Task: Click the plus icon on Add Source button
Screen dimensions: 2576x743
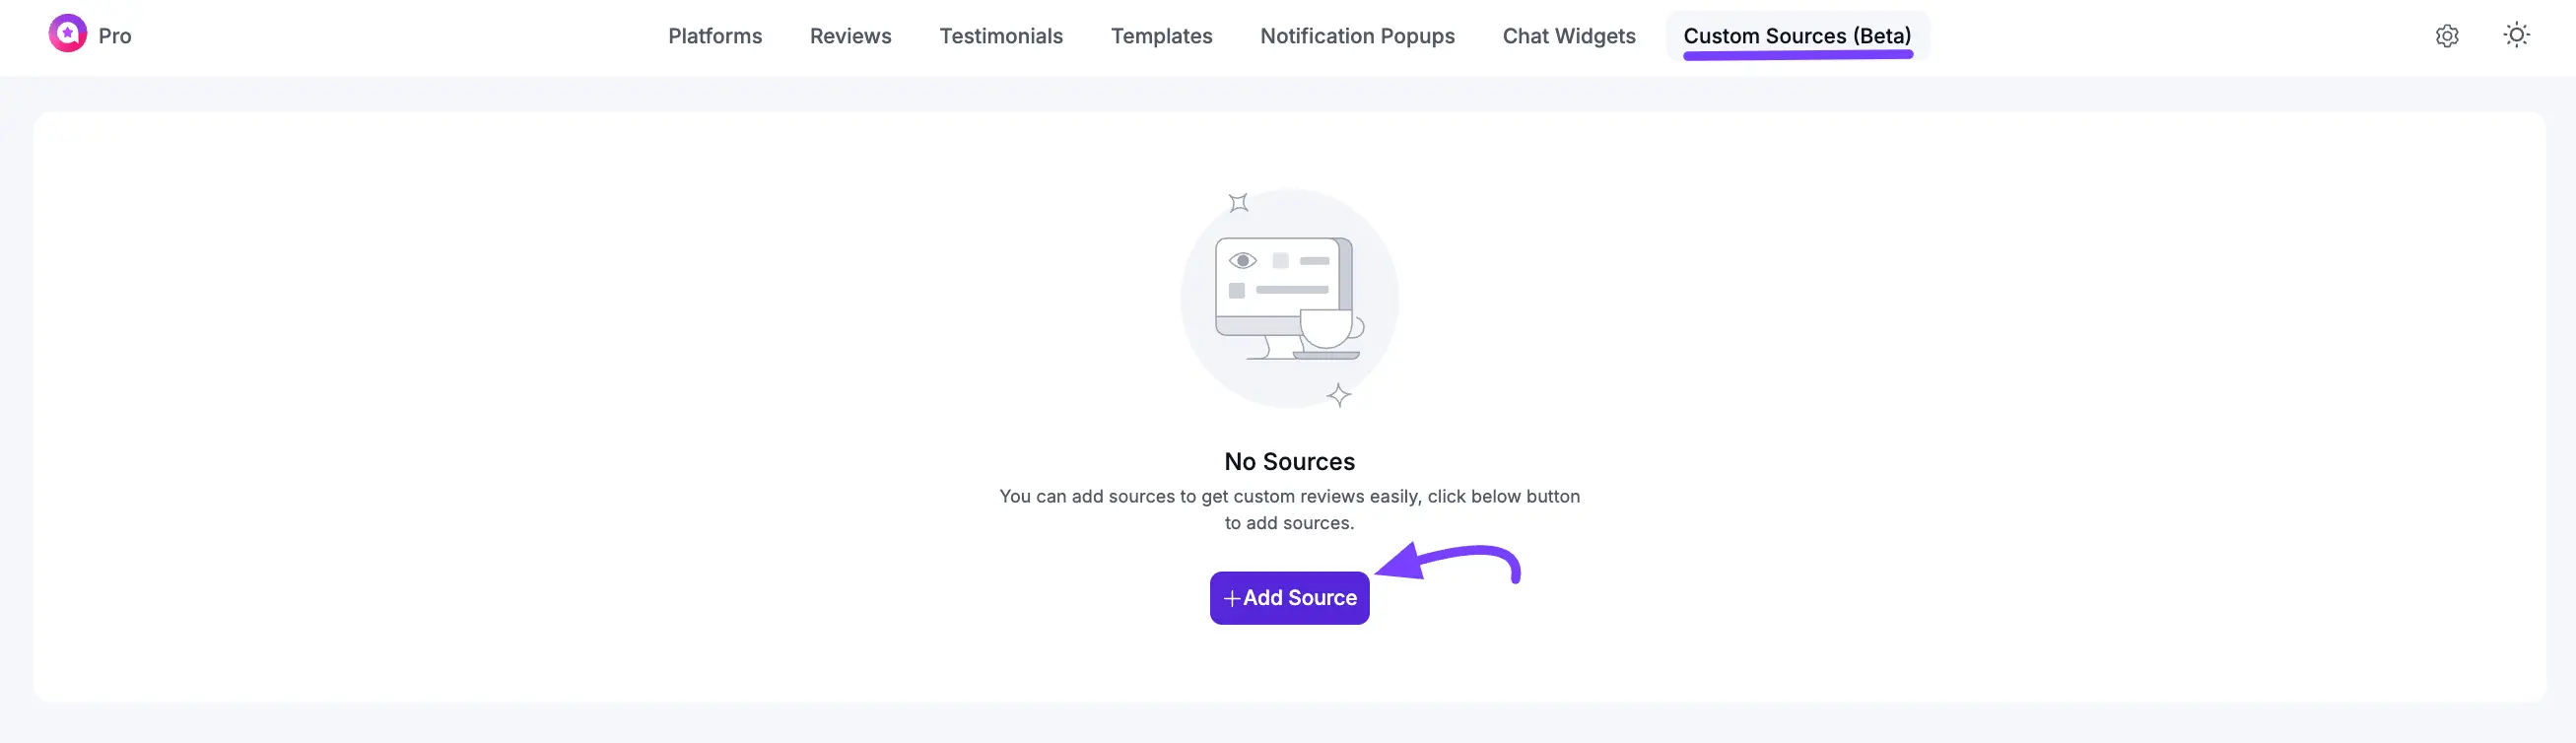Action: (x=1231, y=597)
